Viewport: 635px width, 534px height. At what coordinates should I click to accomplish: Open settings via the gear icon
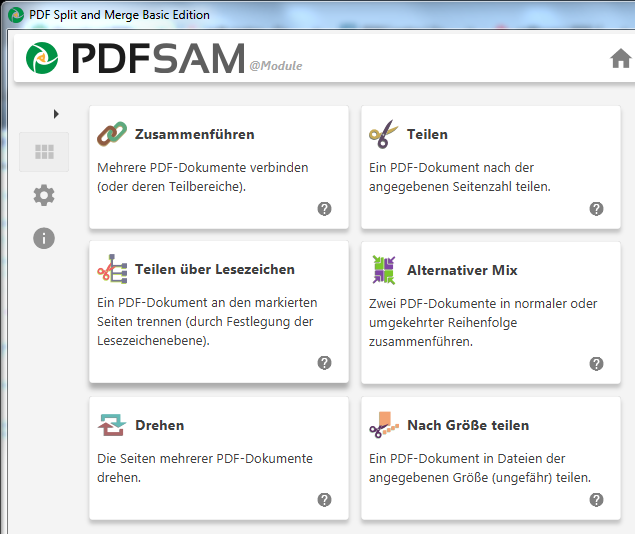coord(44,196)
